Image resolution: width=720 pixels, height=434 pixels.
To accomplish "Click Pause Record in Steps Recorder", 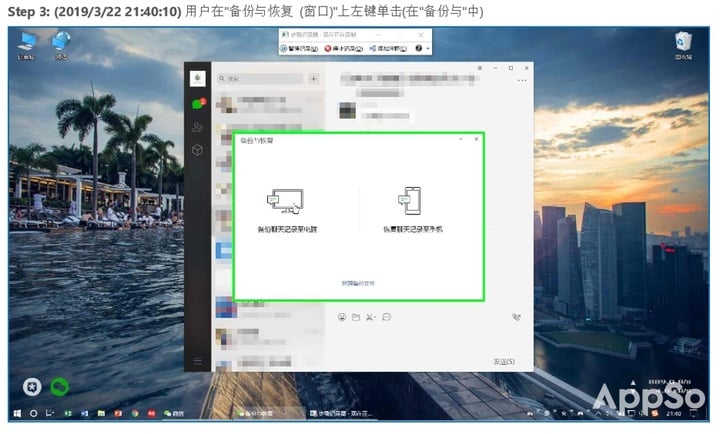I will [x=299, y=48].
